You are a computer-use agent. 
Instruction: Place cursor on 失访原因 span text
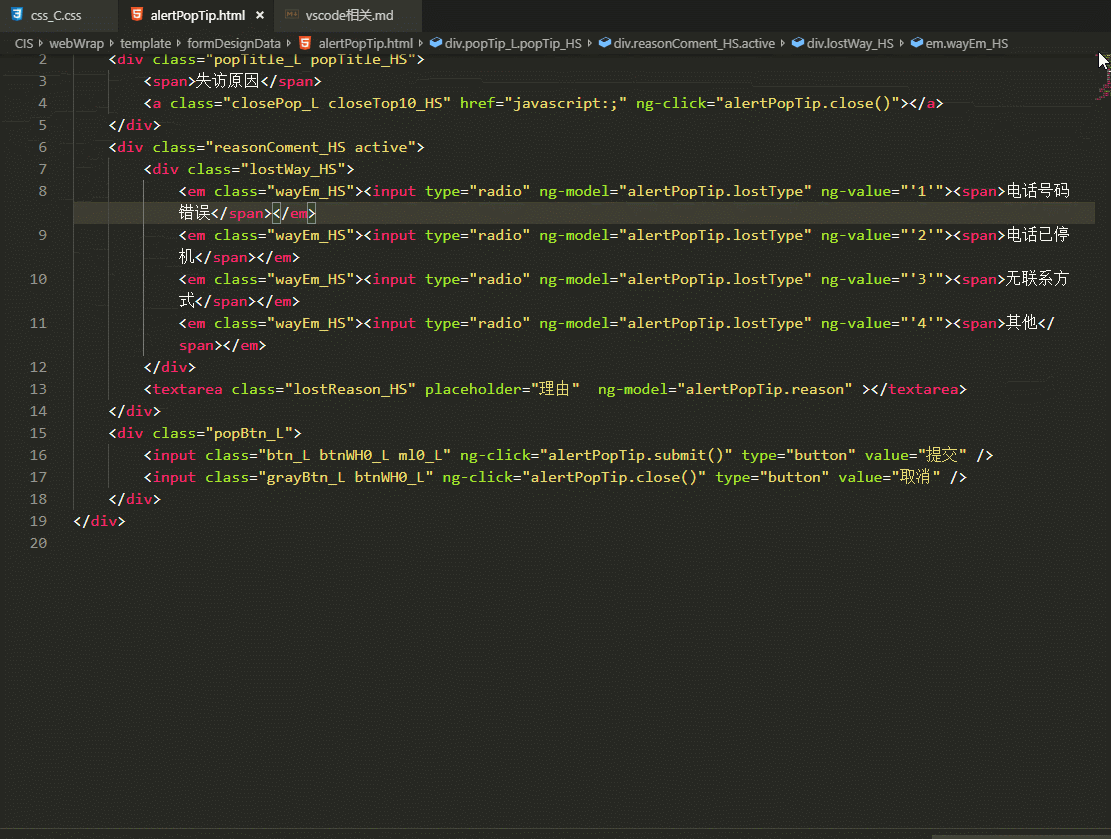tap(227, 81)
